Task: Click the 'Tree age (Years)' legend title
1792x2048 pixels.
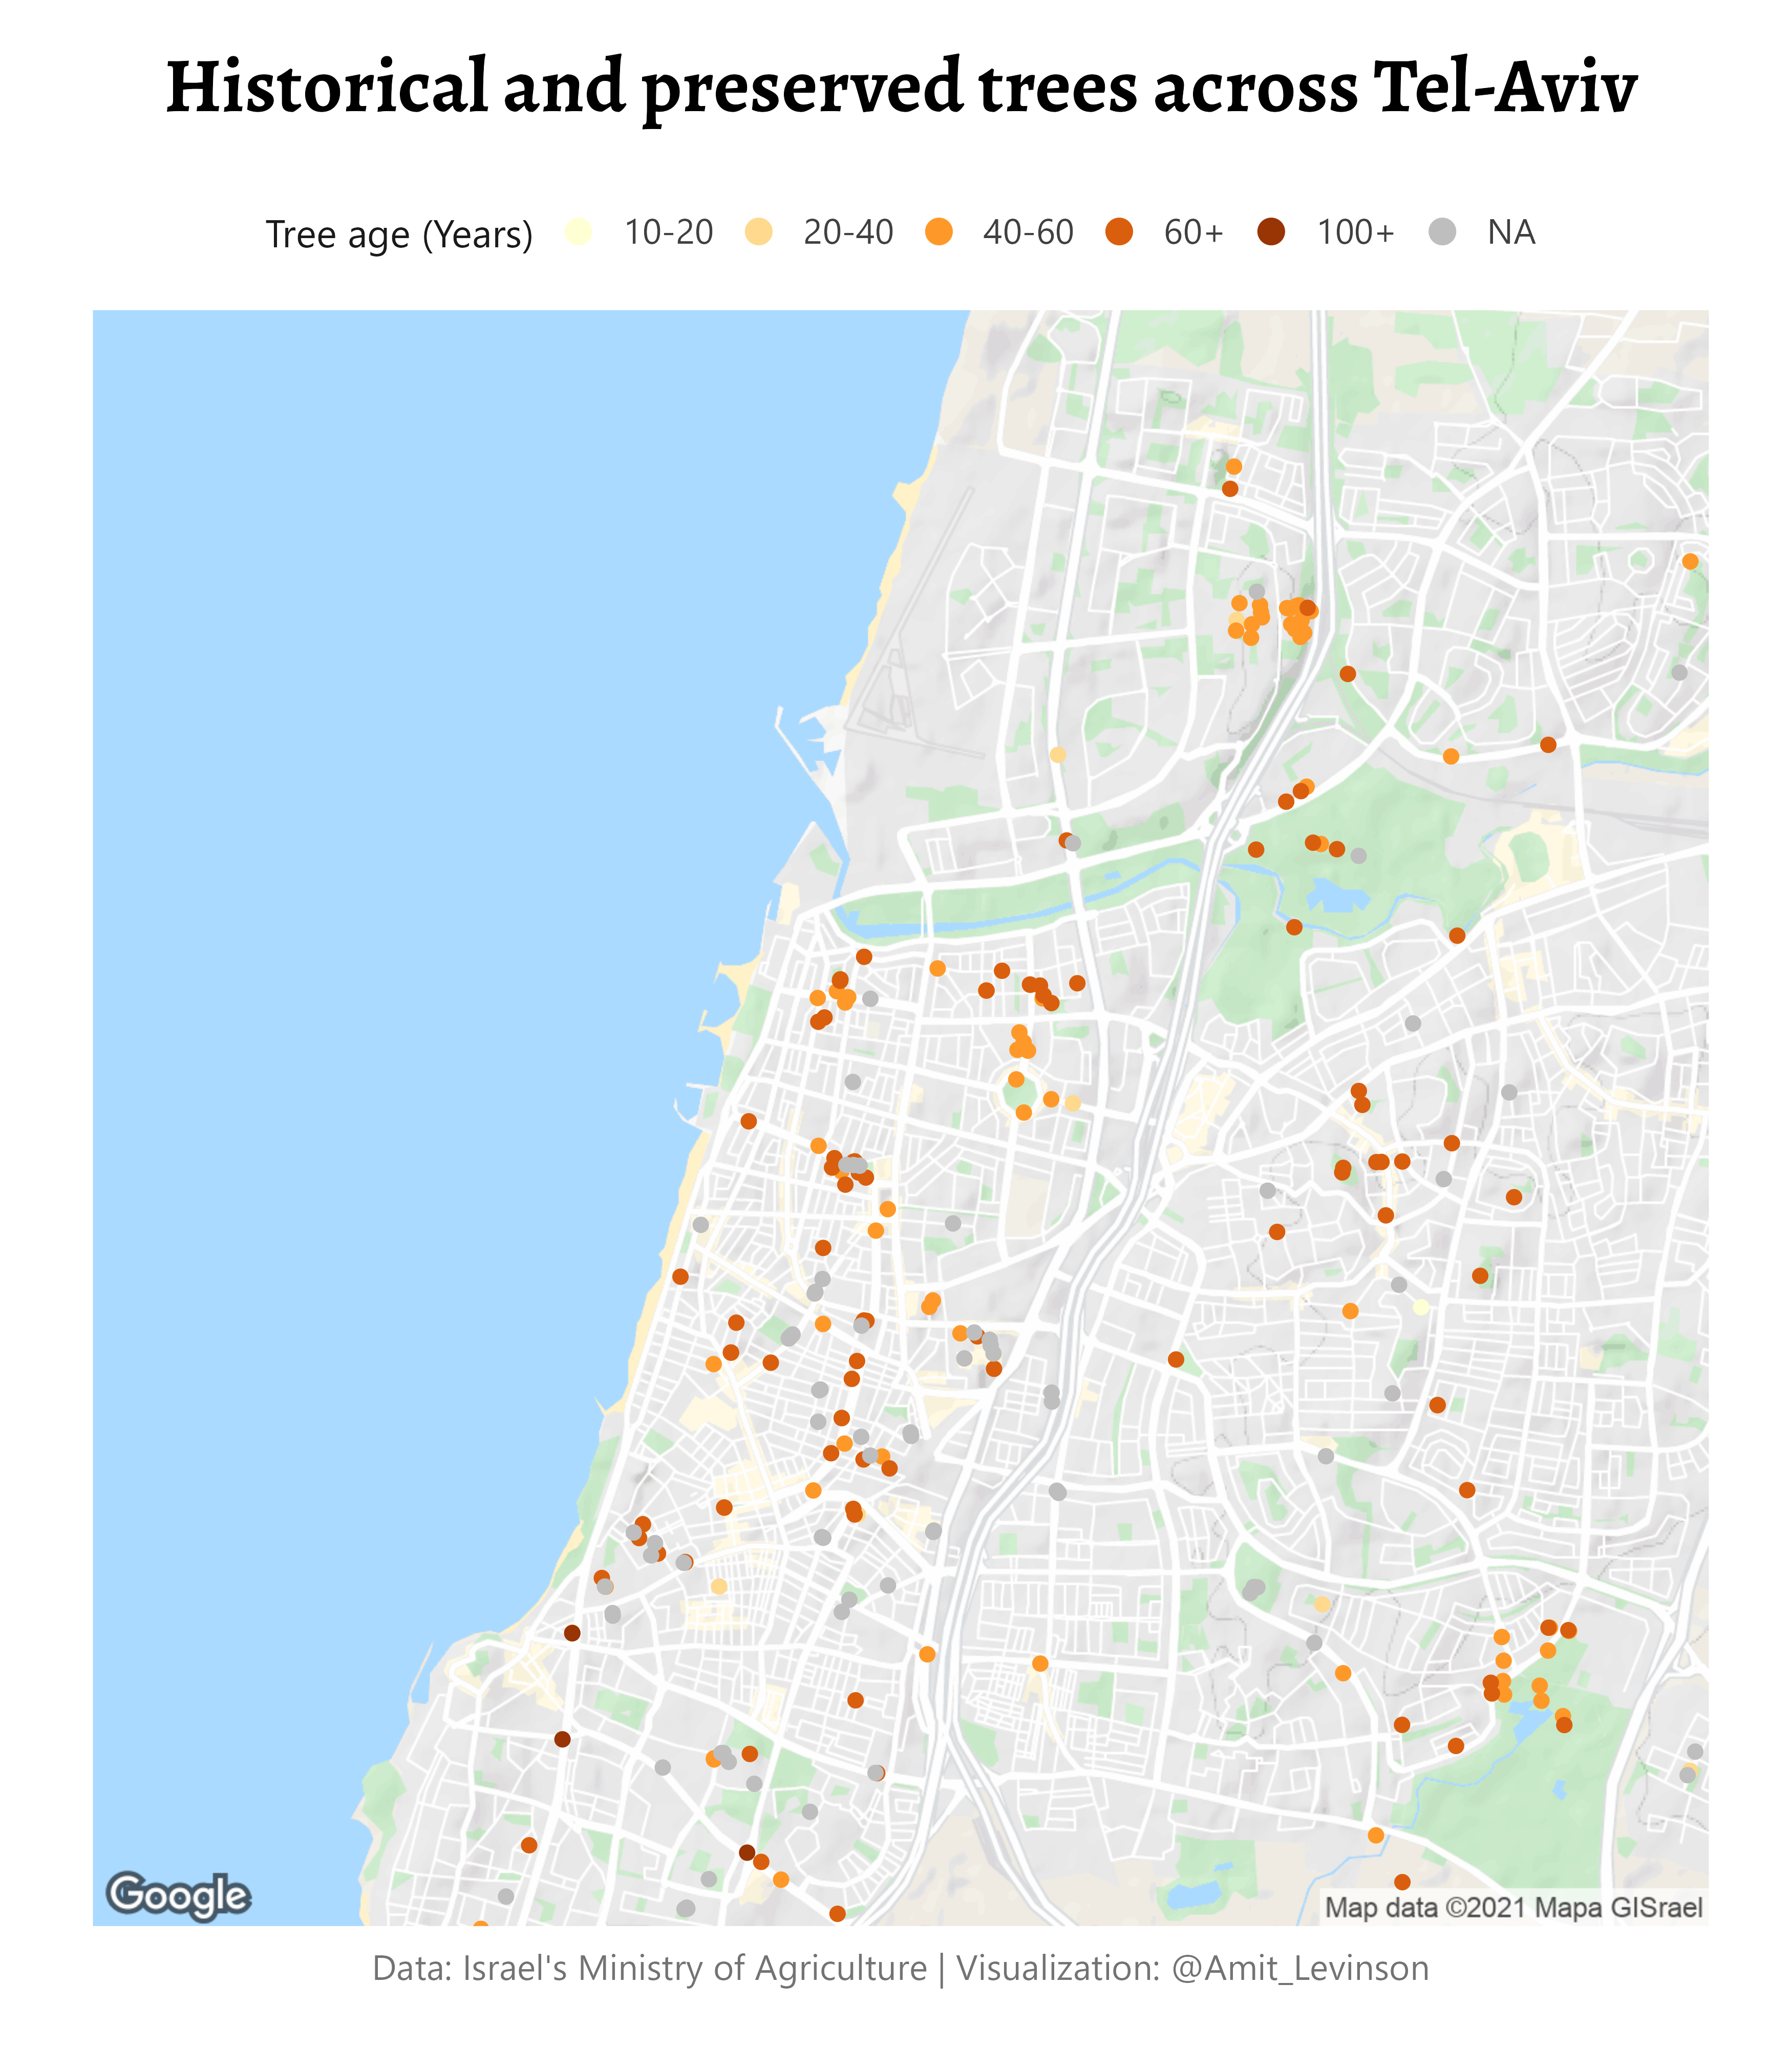Action: pos(399,234)
